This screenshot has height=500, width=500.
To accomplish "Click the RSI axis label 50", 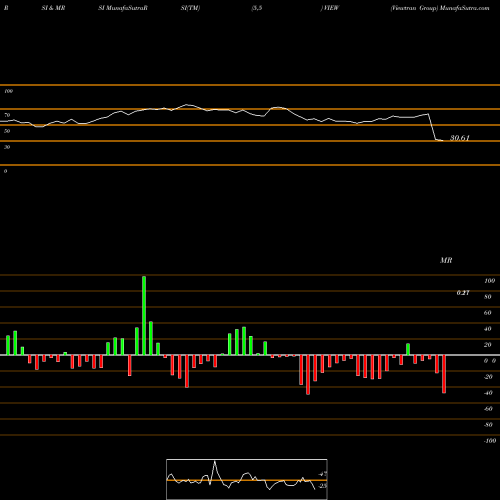I will pos(7,131).
